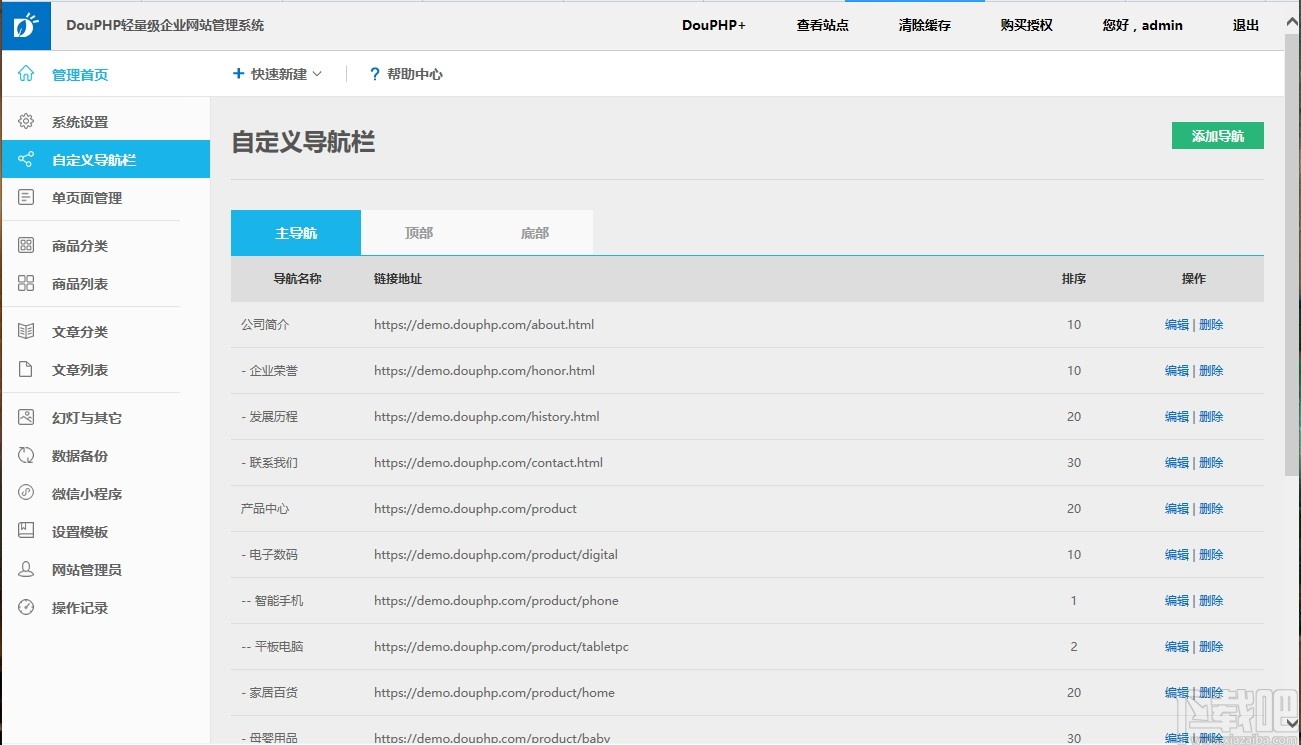Screen dimensions: 1301x745
Task: Delete the 联系我们 navigation row
Action: pos(1211,463)
